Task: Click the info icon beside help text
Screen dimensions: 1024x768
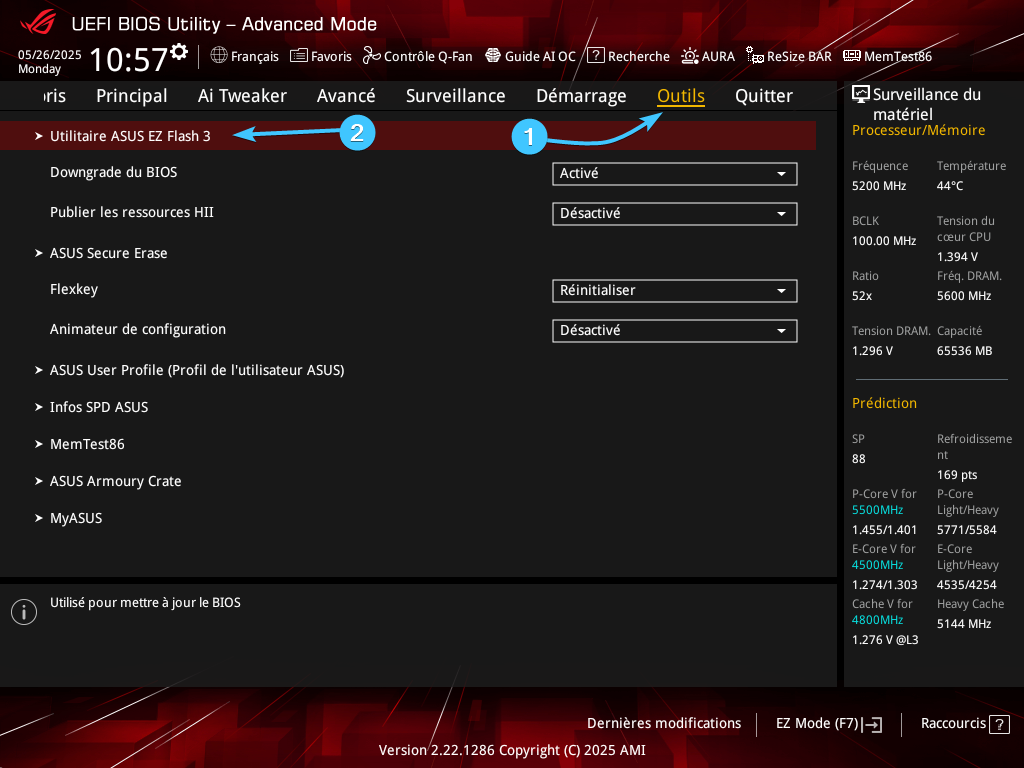Action: tap(24, 612)
